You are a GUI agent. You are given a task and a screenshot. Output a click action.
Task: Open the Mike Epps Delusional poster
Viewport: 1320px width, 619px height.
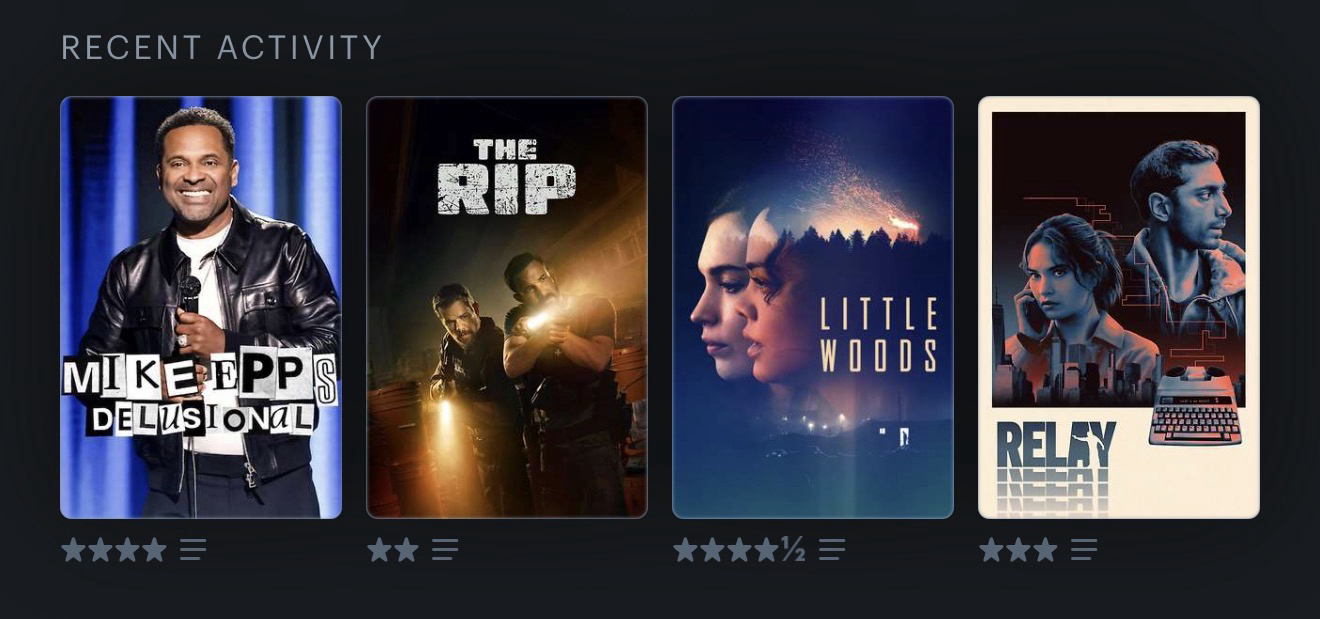pyautogui.click(x=201, y=307)
